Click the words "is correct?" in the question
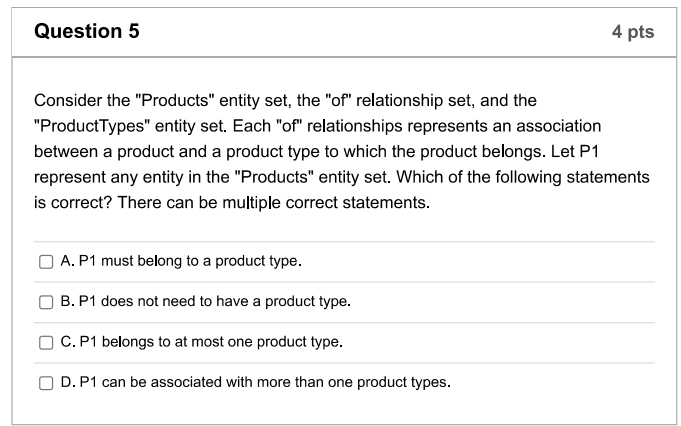Screen dimensions: 681x426 72,203
